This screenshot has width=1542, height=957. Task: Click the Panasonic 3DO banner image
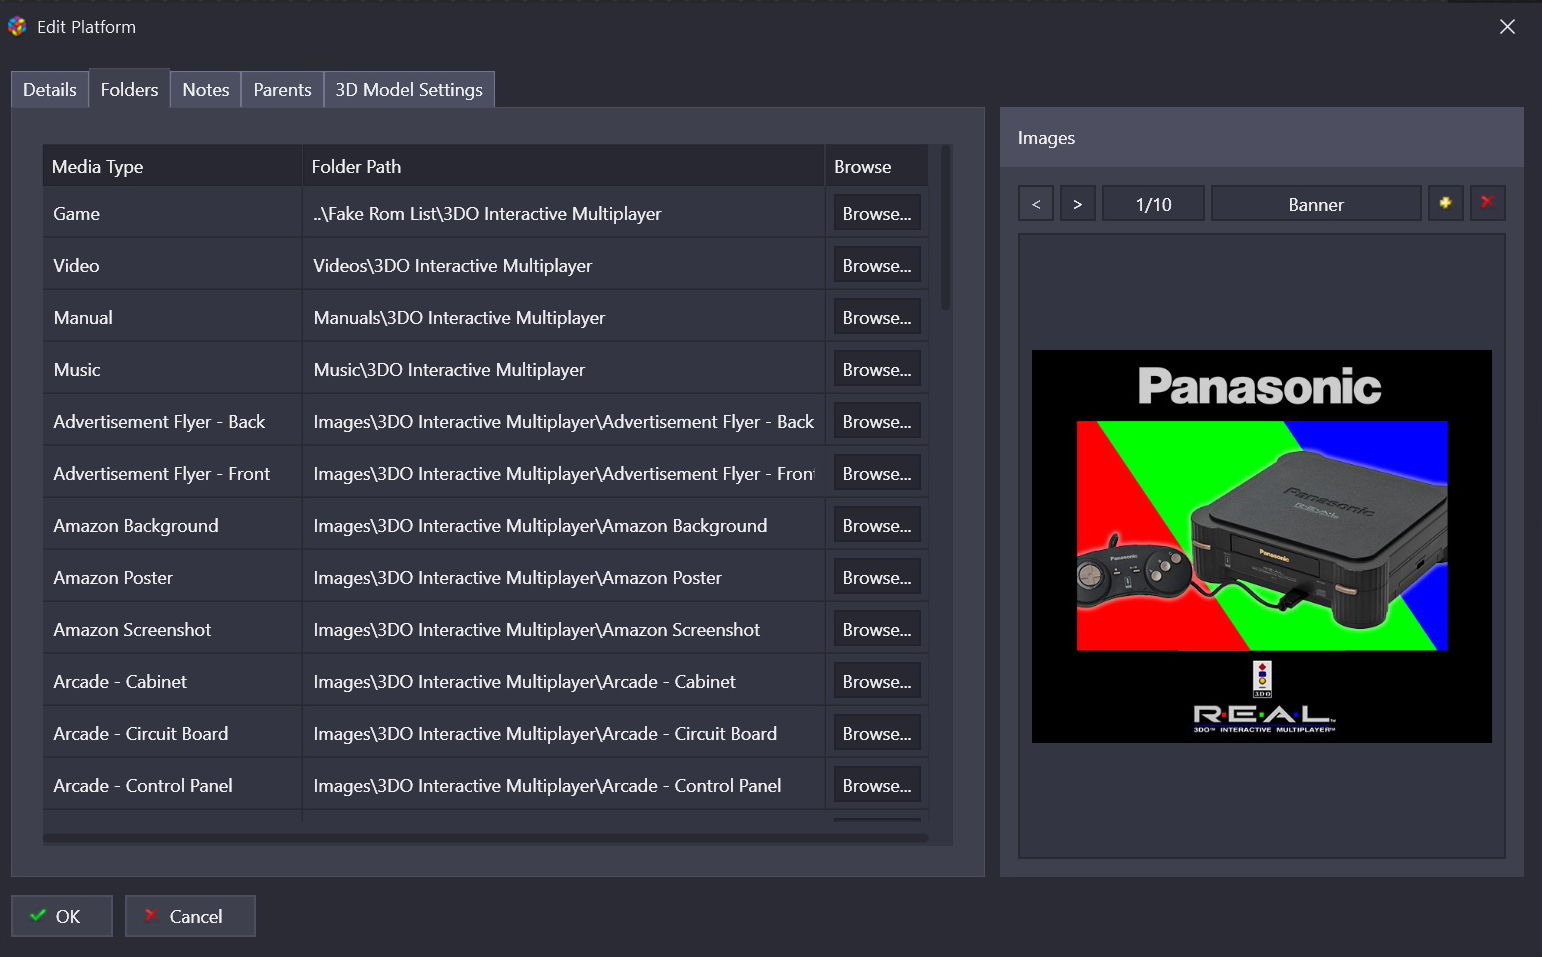coord(1261,546)
